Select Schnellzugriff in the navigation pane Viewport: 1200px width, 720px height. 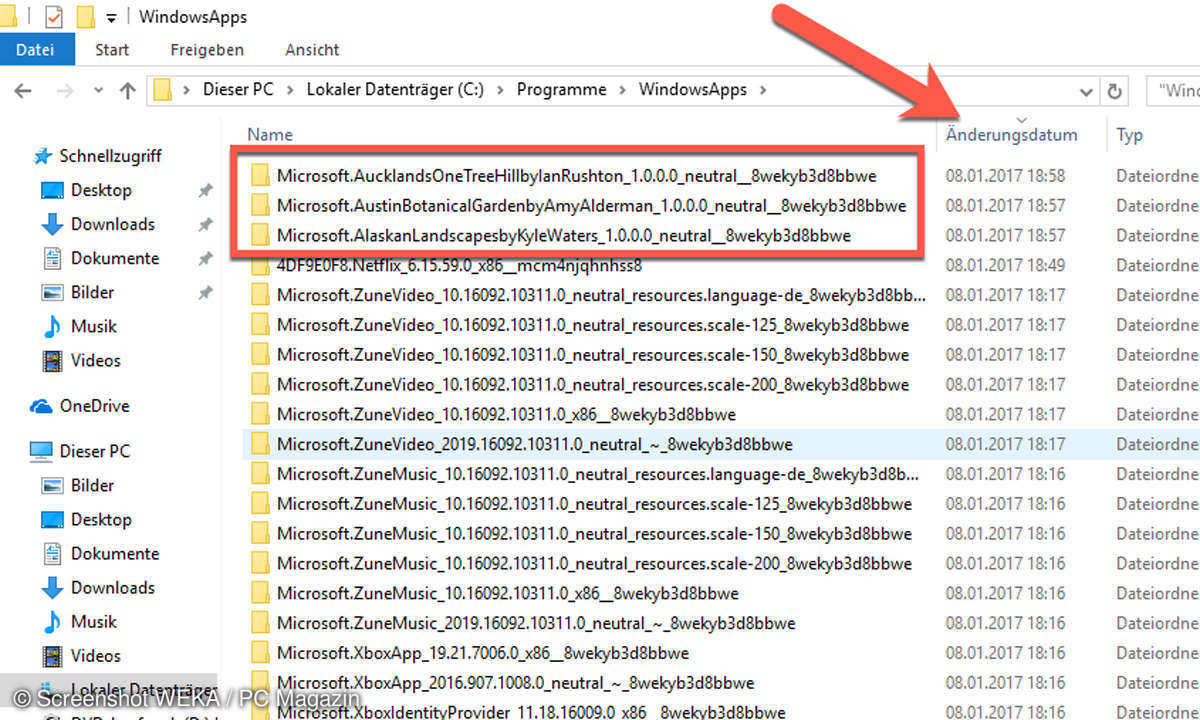[x=110, y=156]
